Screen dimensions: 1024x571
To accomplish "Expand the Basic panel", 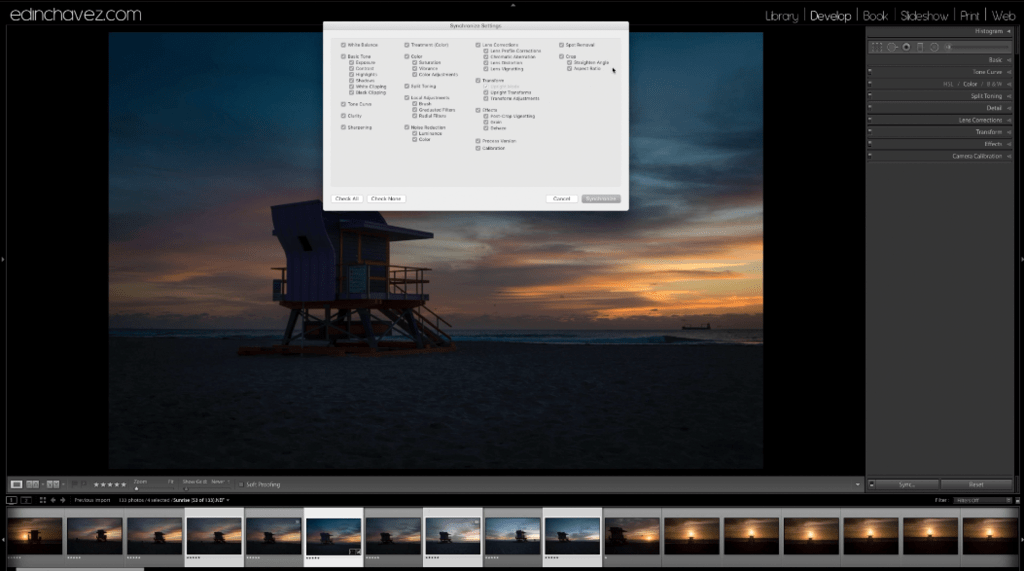I will click(x=1009, y=60).
